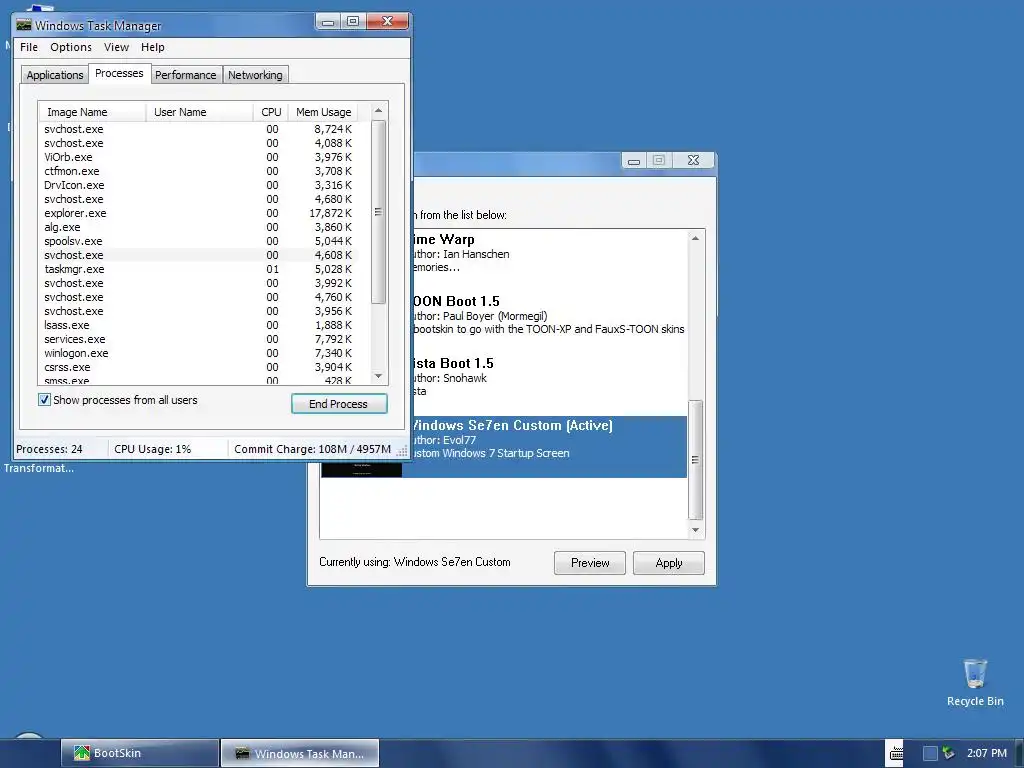
Task: Click the BootSkin taskbar button
Action: (140, 753)
